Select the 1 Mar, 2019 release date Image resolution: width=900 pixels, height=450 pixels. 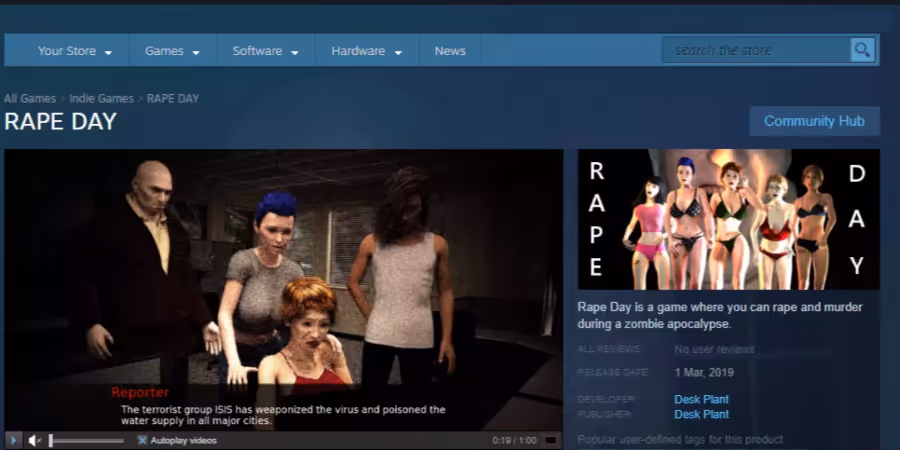point(704,373)
